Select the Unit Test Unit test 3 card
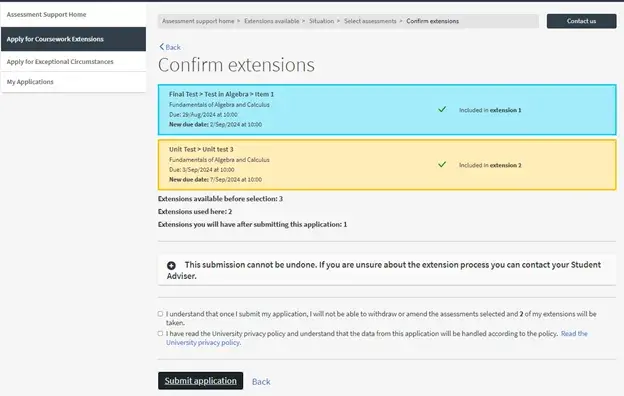Screen dimensions: 624x396 click(387, 164)
